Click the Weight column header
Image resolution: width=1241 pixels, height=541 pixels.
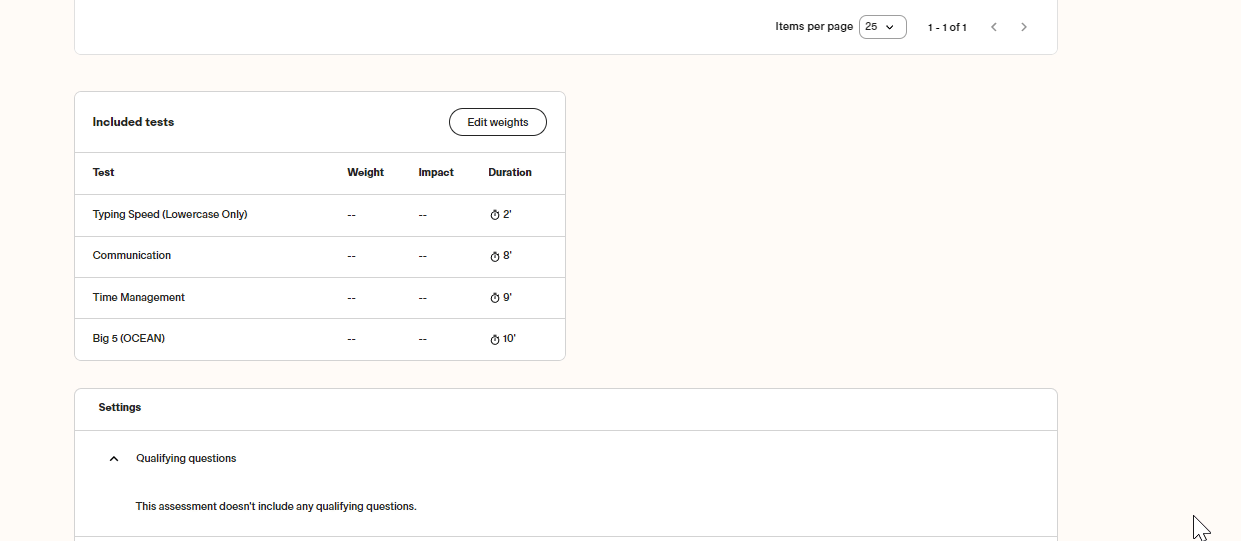point(365,173)
